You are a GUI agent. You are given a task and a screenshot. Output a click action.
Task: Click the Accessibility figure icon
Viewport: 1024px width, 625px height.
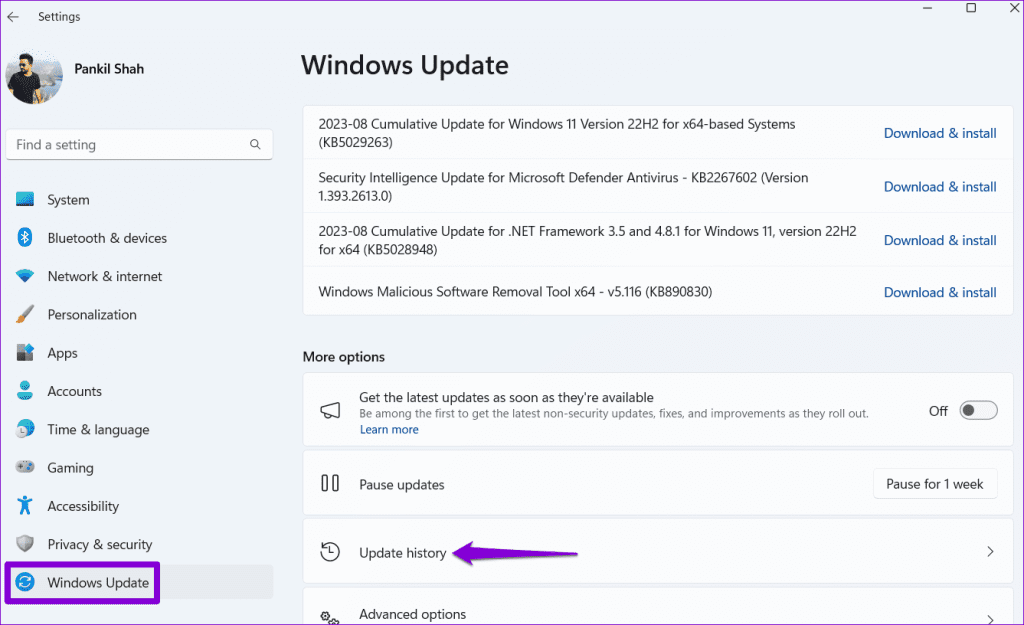pyautogui.click(x=26, y=506)
